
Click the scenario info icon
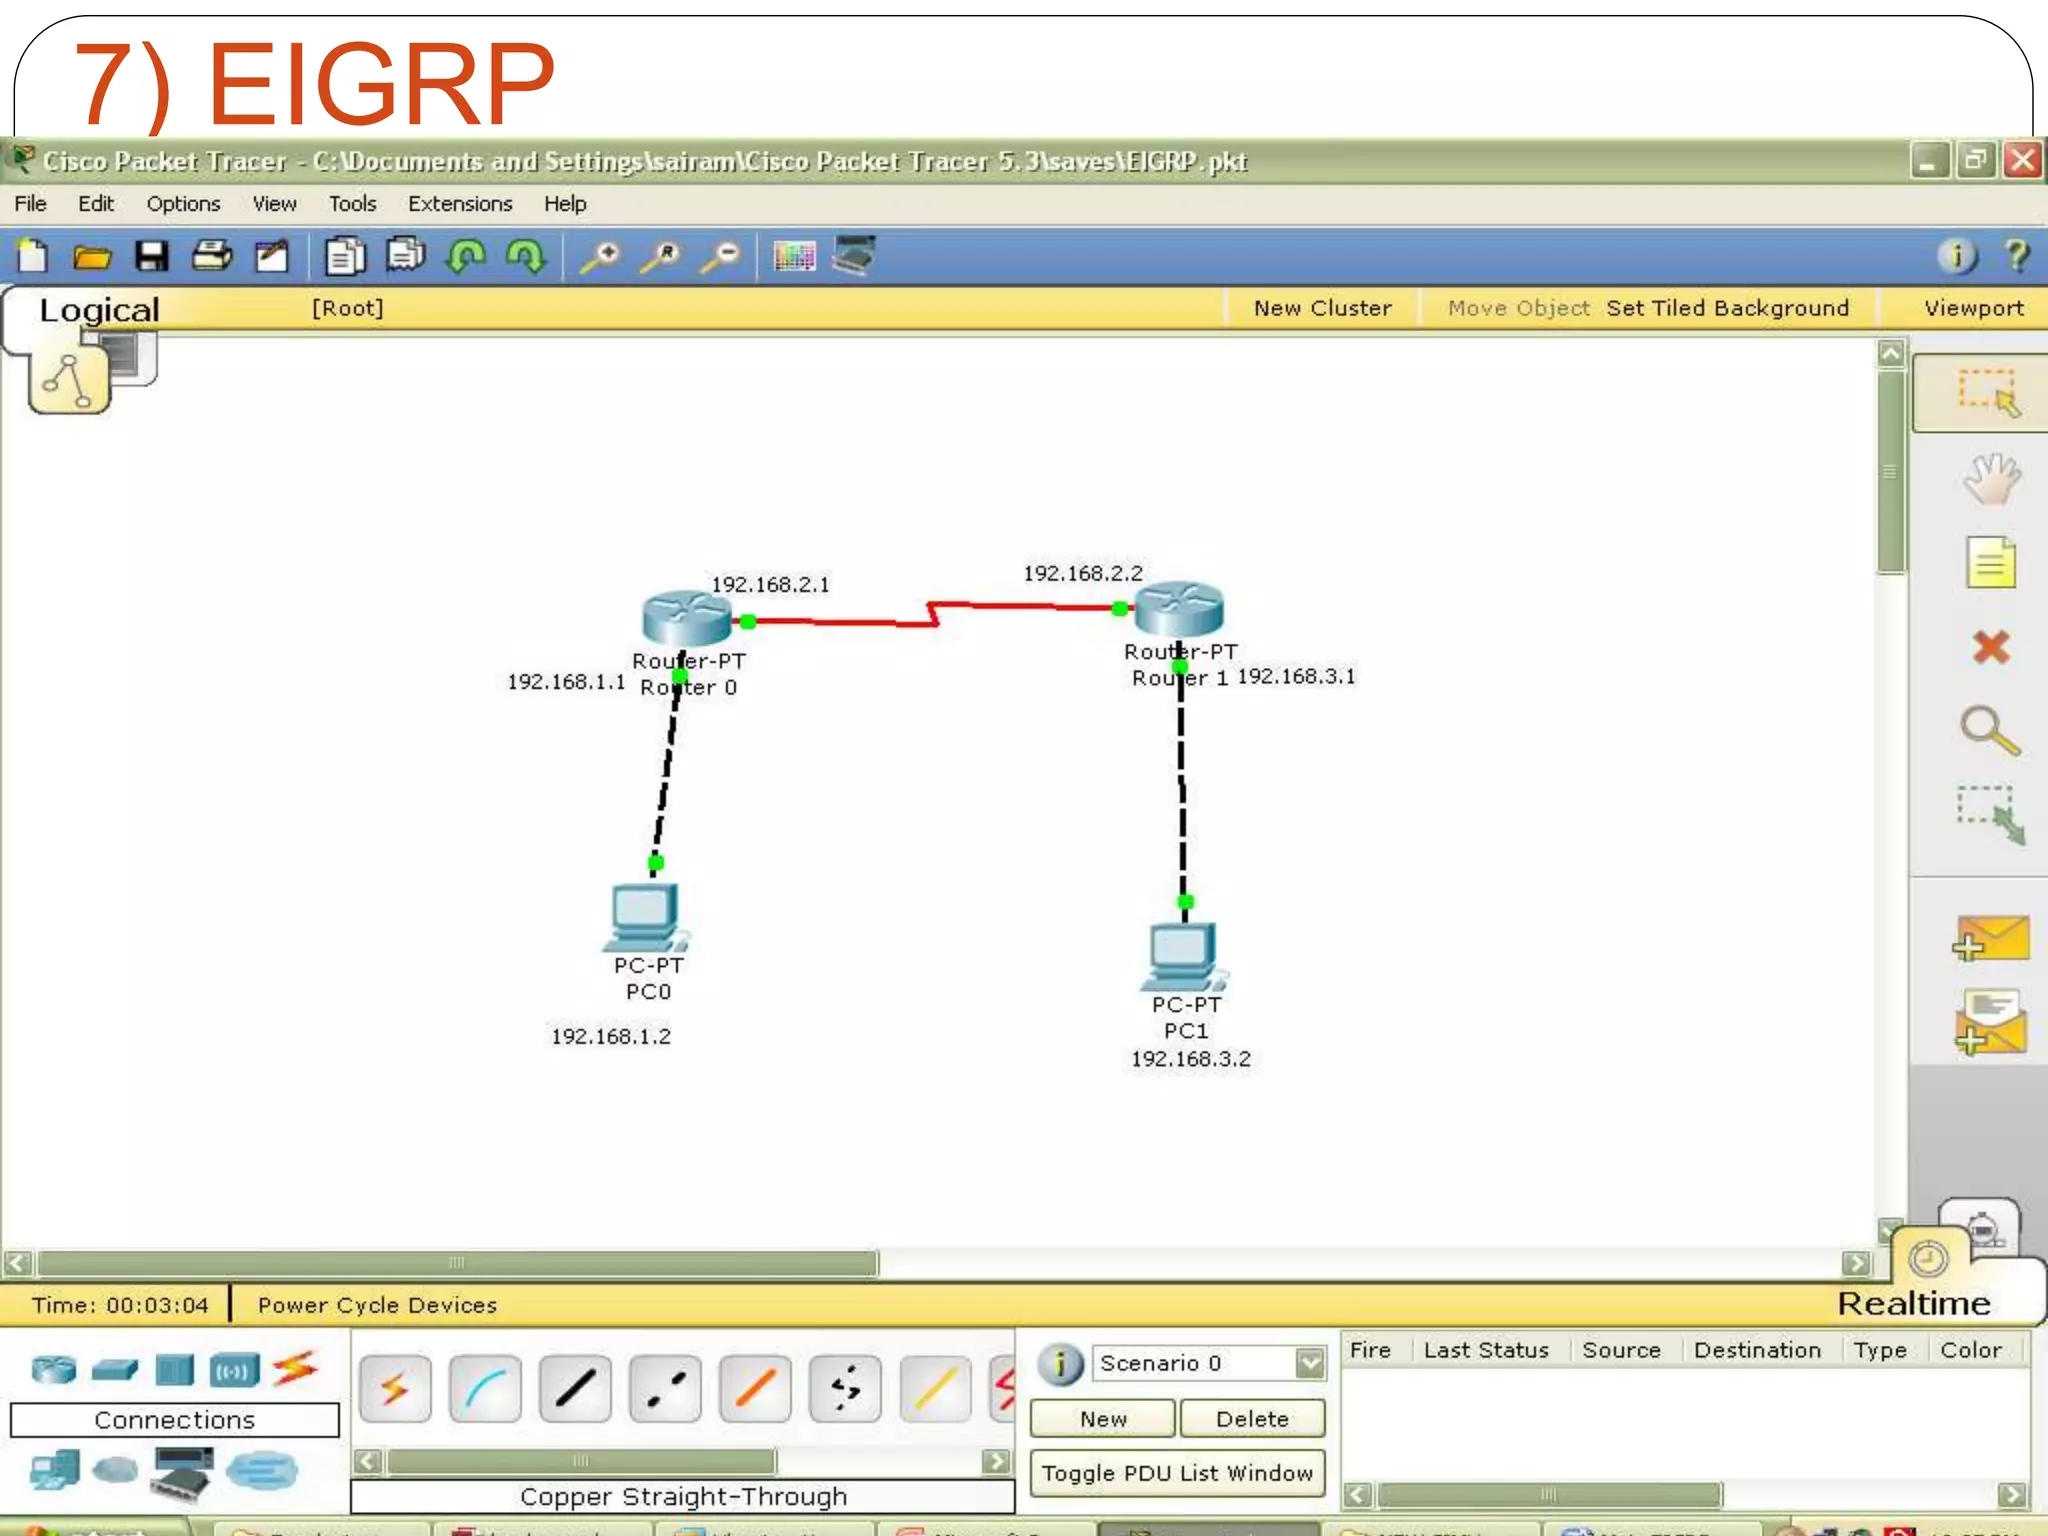[1061, 1365]
